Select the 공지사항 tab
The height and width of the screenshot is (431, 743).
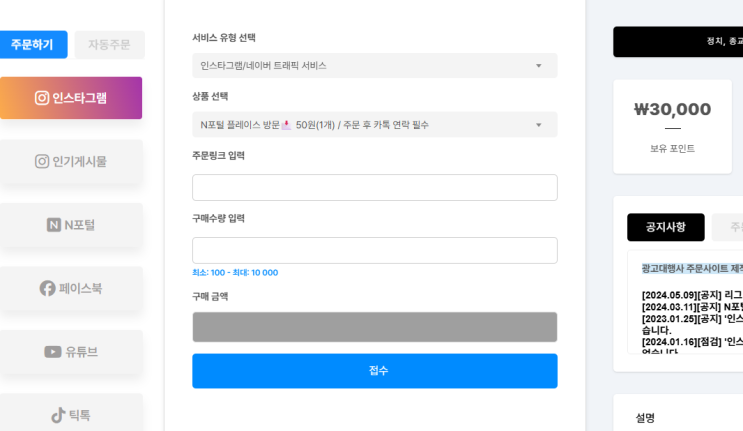665,227
